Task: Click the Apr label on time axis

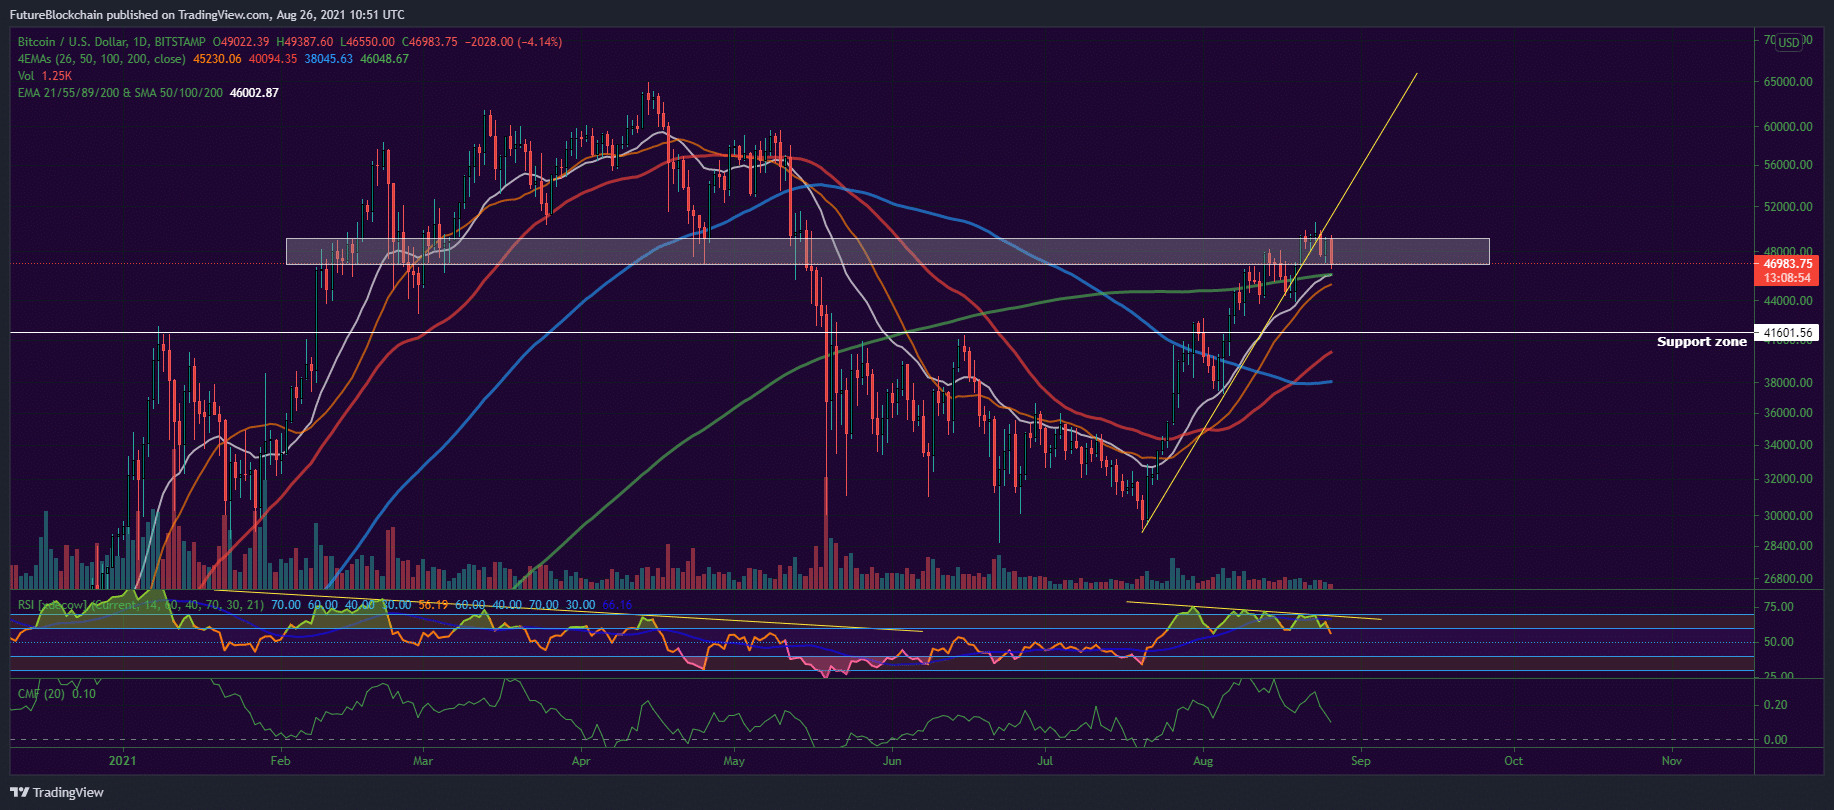Action: tap(581, 761)
